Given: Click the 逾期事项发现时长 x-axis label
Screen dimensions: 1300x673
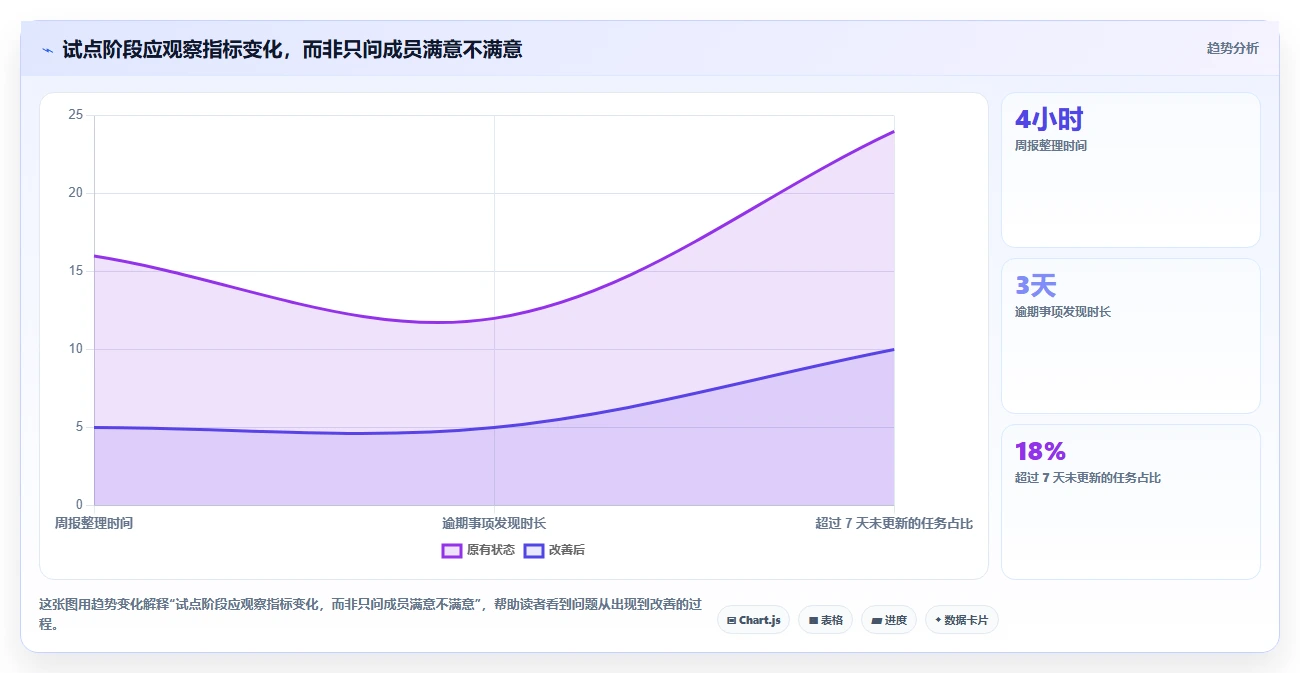Looking at the screenshot, I should click(494, 523).
